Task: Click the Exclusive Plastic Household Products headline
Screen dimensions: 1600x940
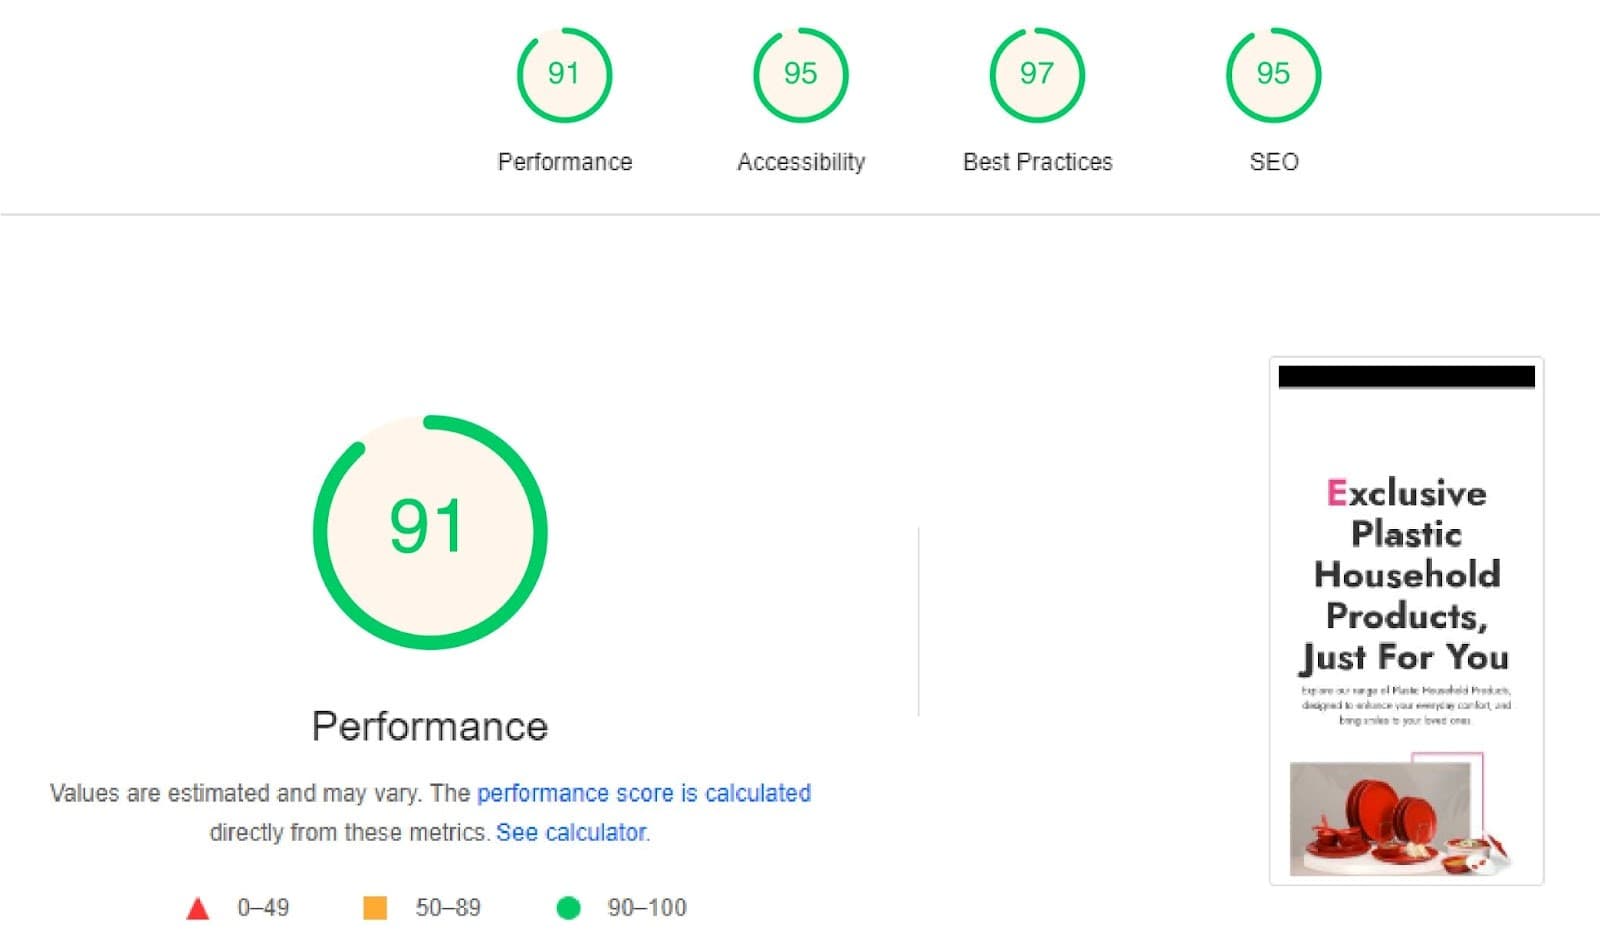Action: tap(1404, 575)
